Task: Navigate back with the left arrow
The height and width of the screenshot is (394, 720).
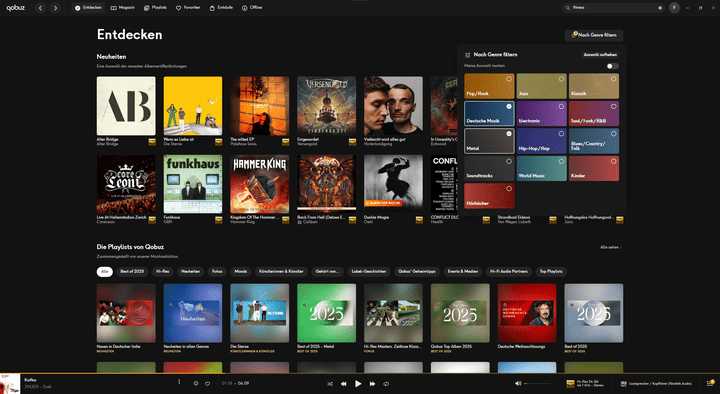Action: (40, 8)
